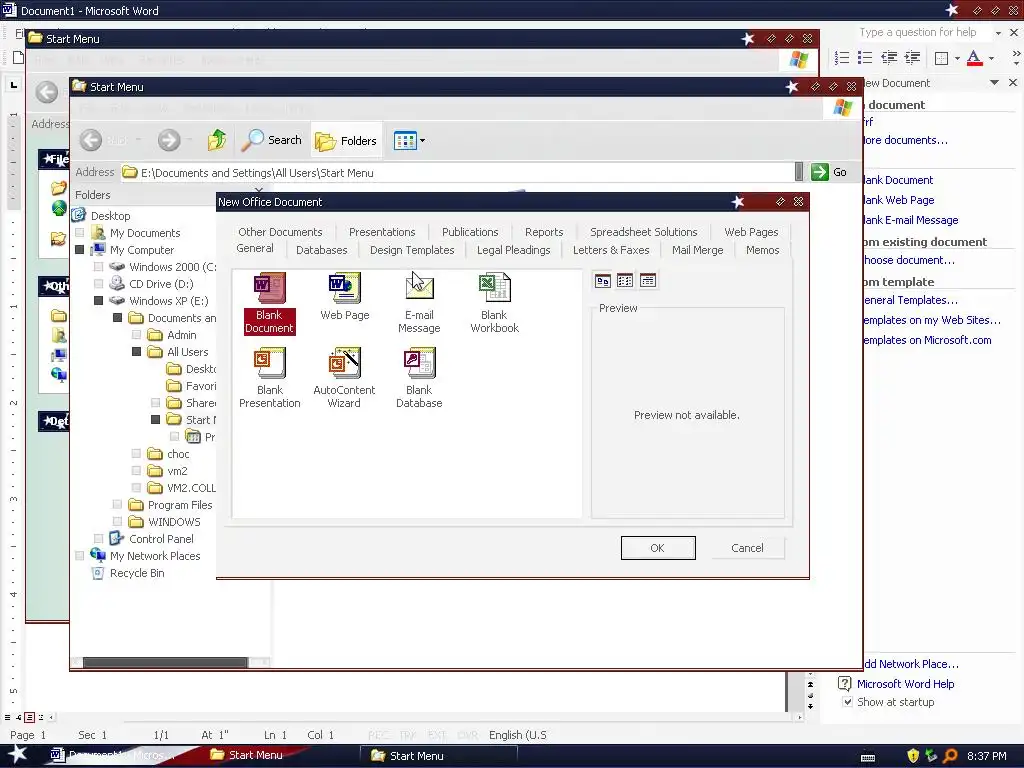The width and height of the screenshot is (1024, 768).
Task: Open the New Document task pane menu arrow
Action: coord(994,82)
